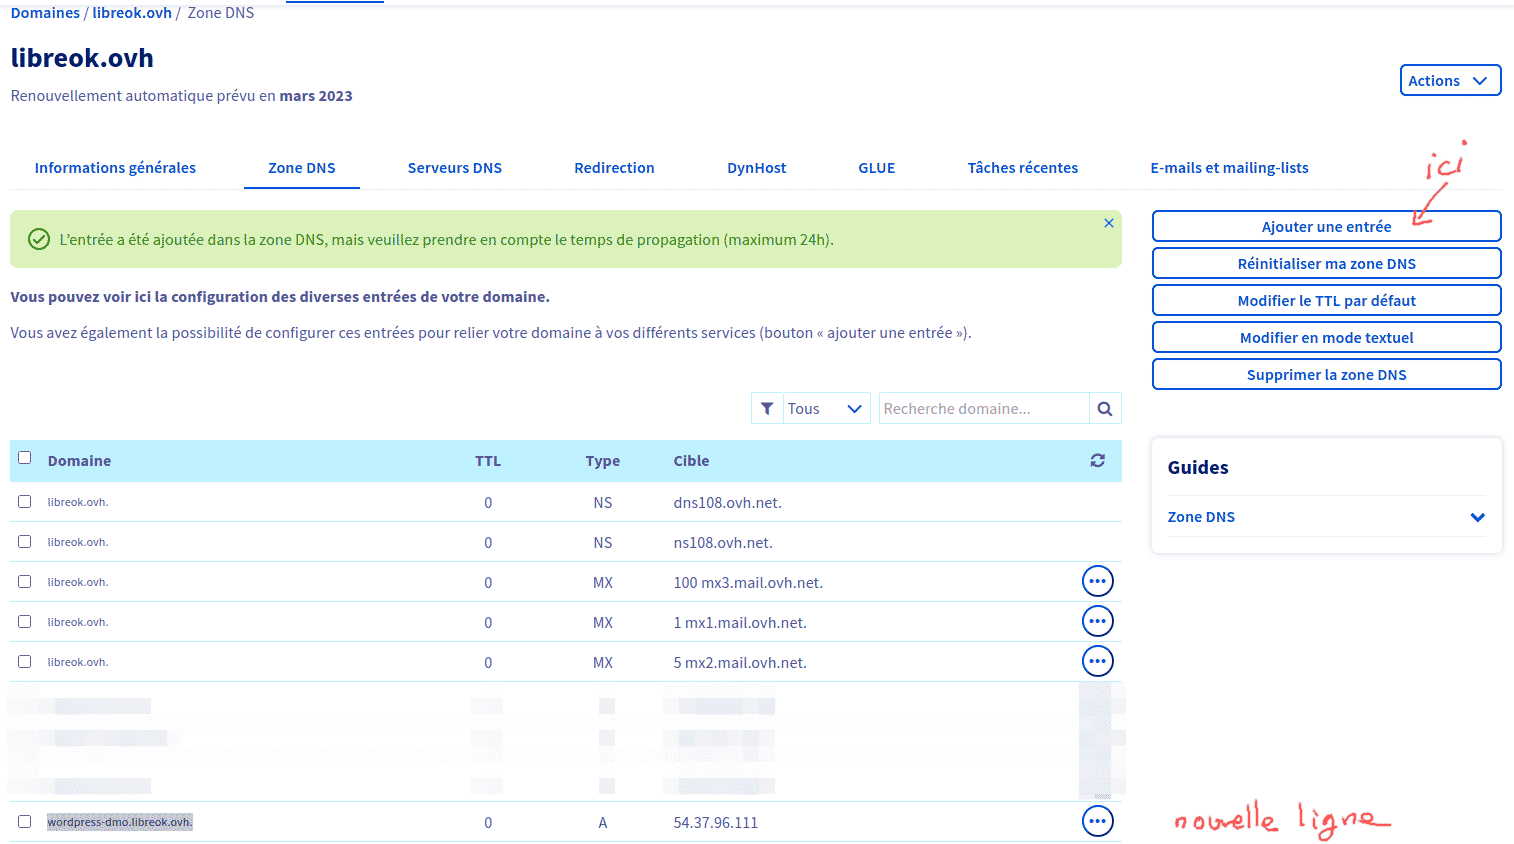Image resolution: width=1514 pixels, height=844 pixels.
Task: Click Ajouter une entrée
Action: coord(1326,226)
